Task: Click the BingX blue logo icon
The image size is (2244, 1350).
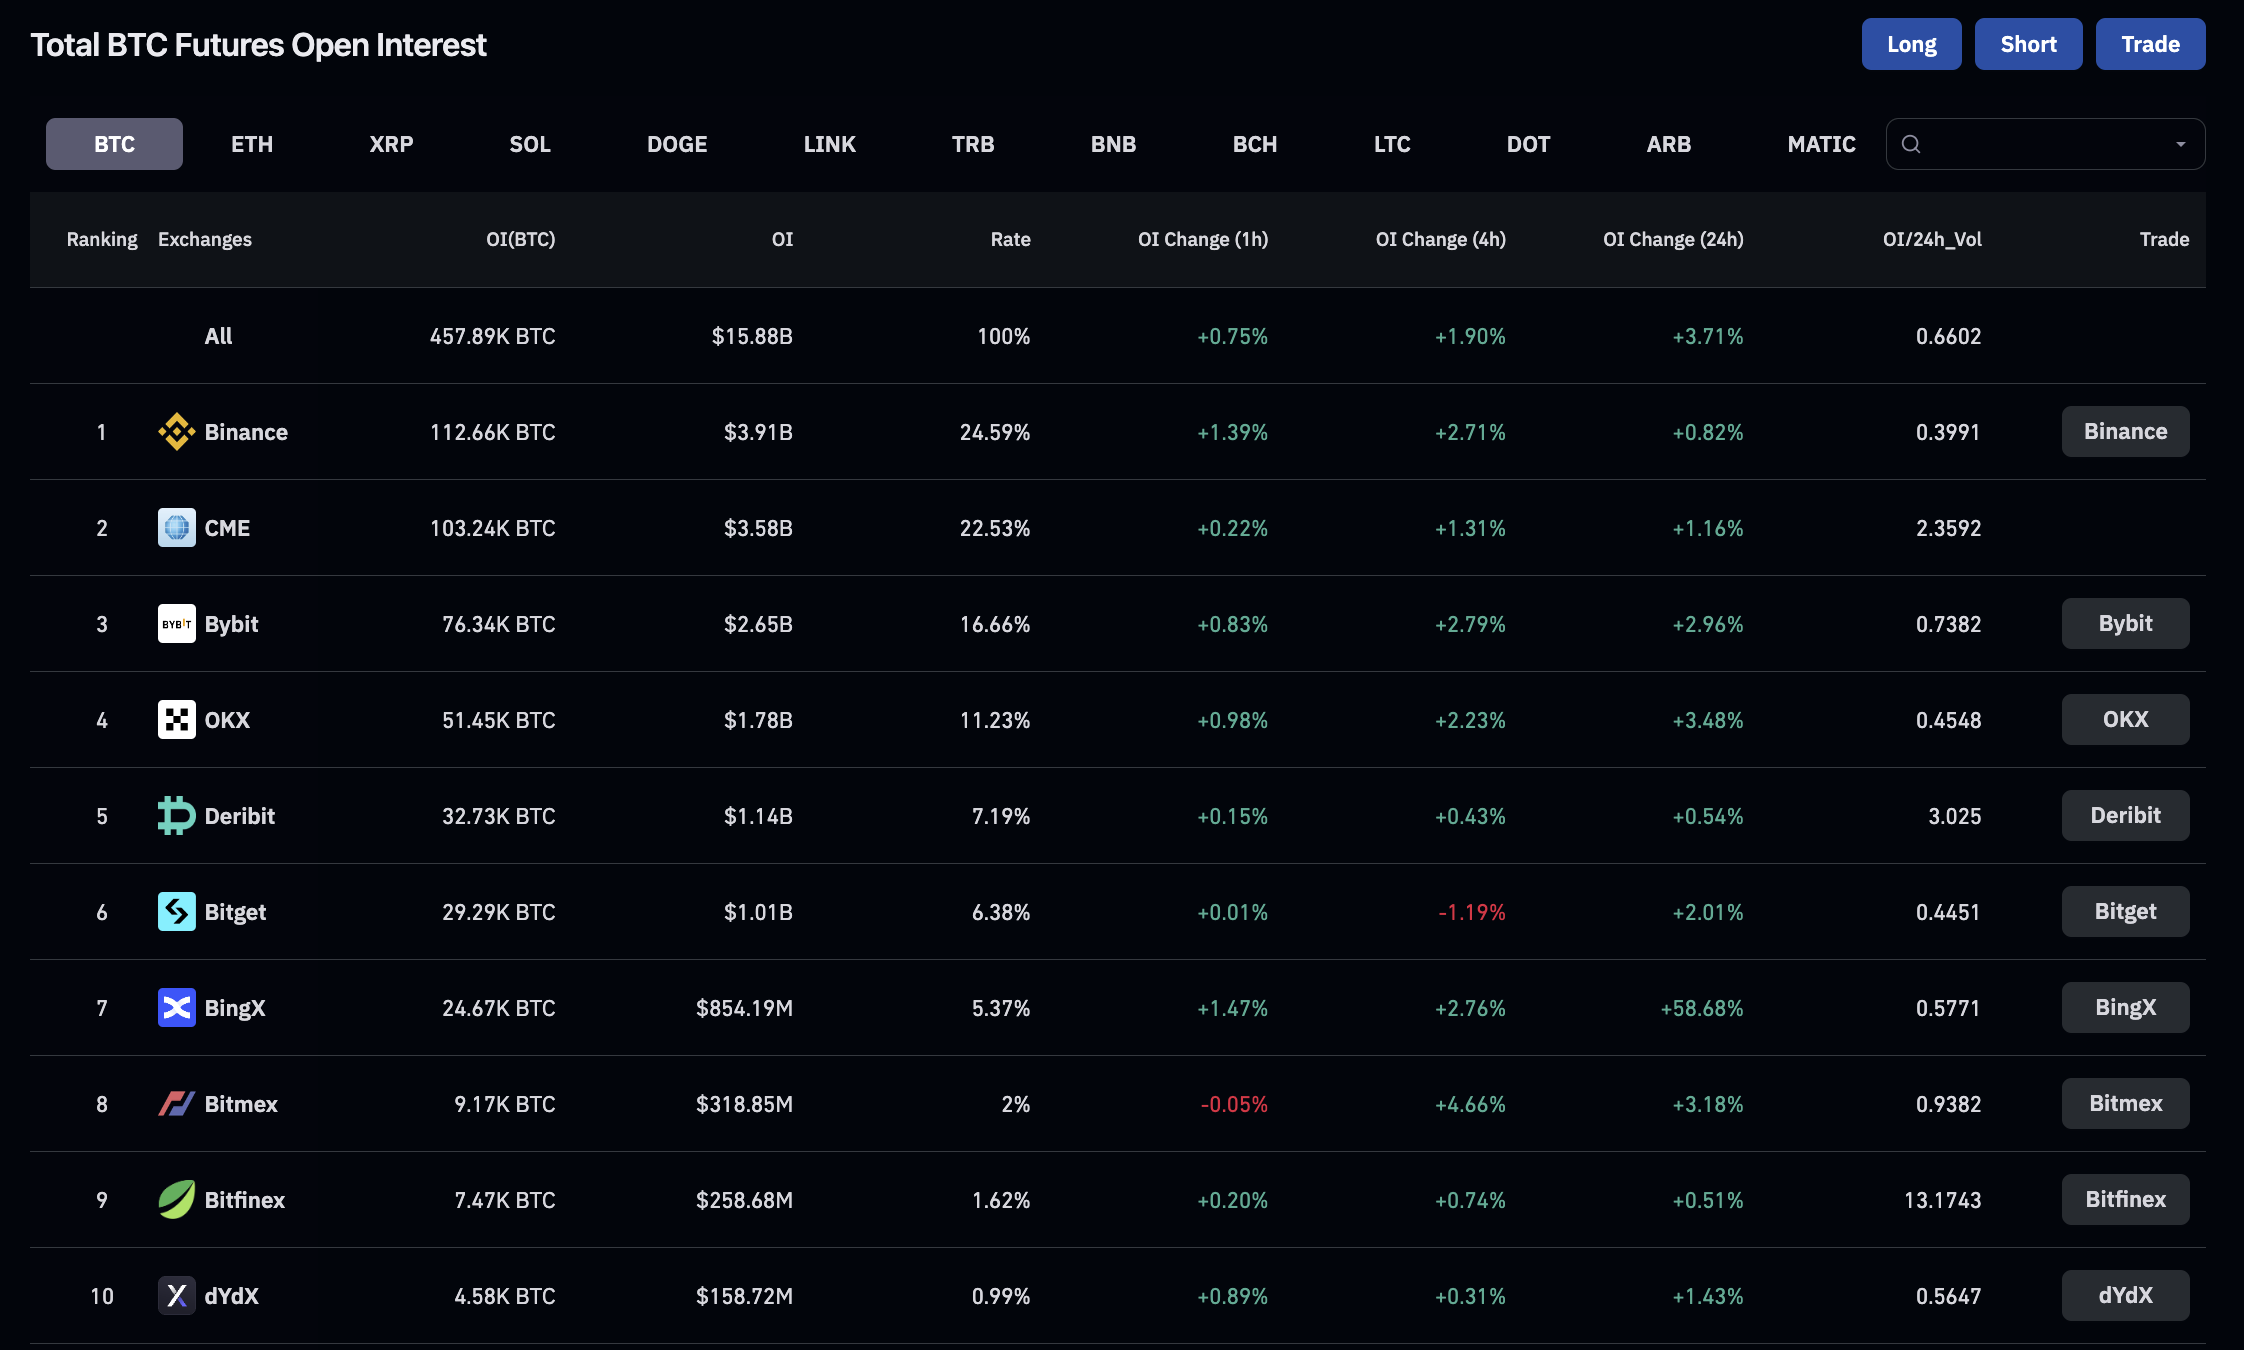Action: click(176, 1008)
